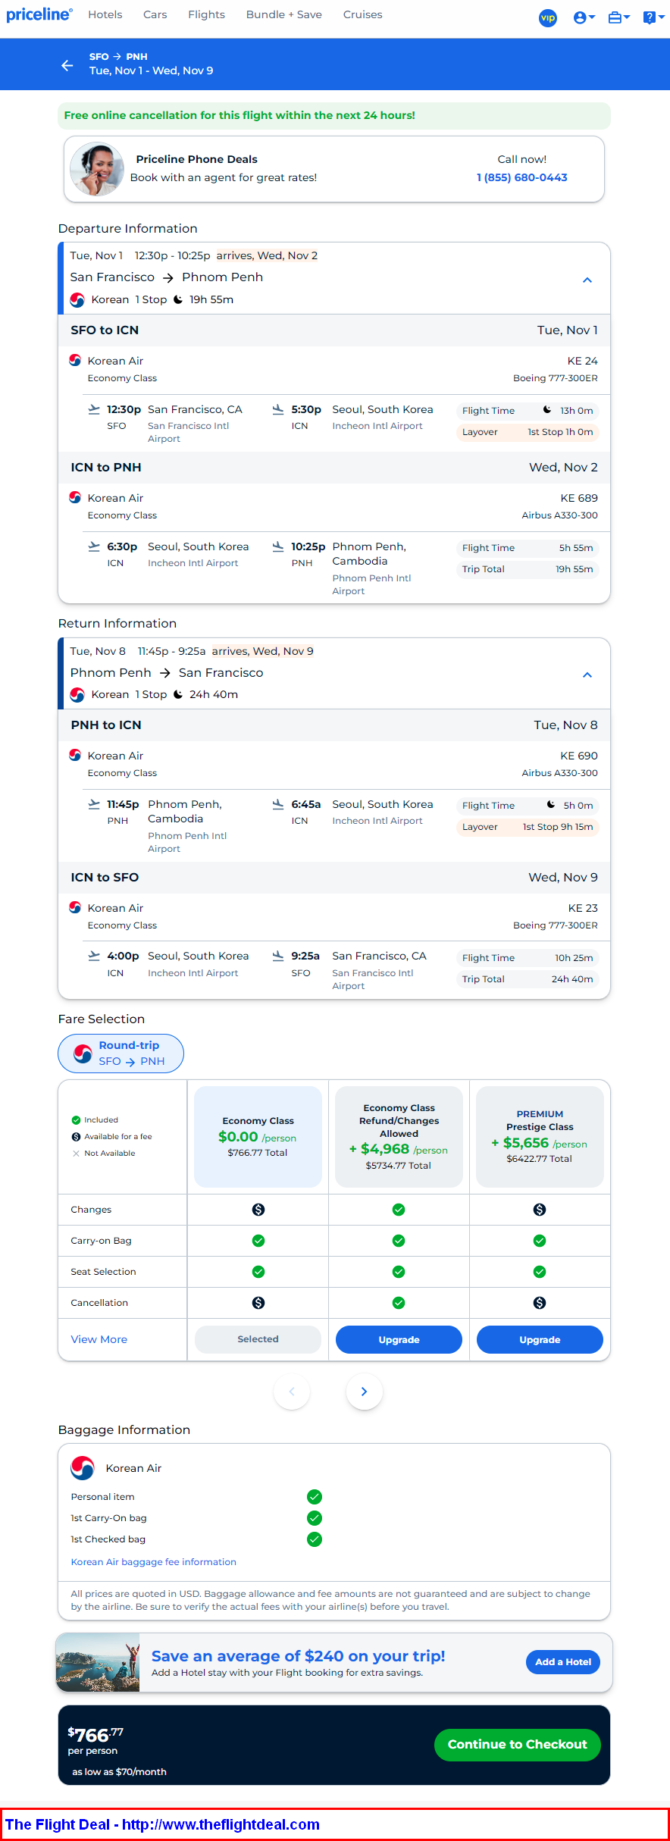670x1841 pixels.
Task: Call the phone number 1 (855) 680-0443
Action: [522, 177]
